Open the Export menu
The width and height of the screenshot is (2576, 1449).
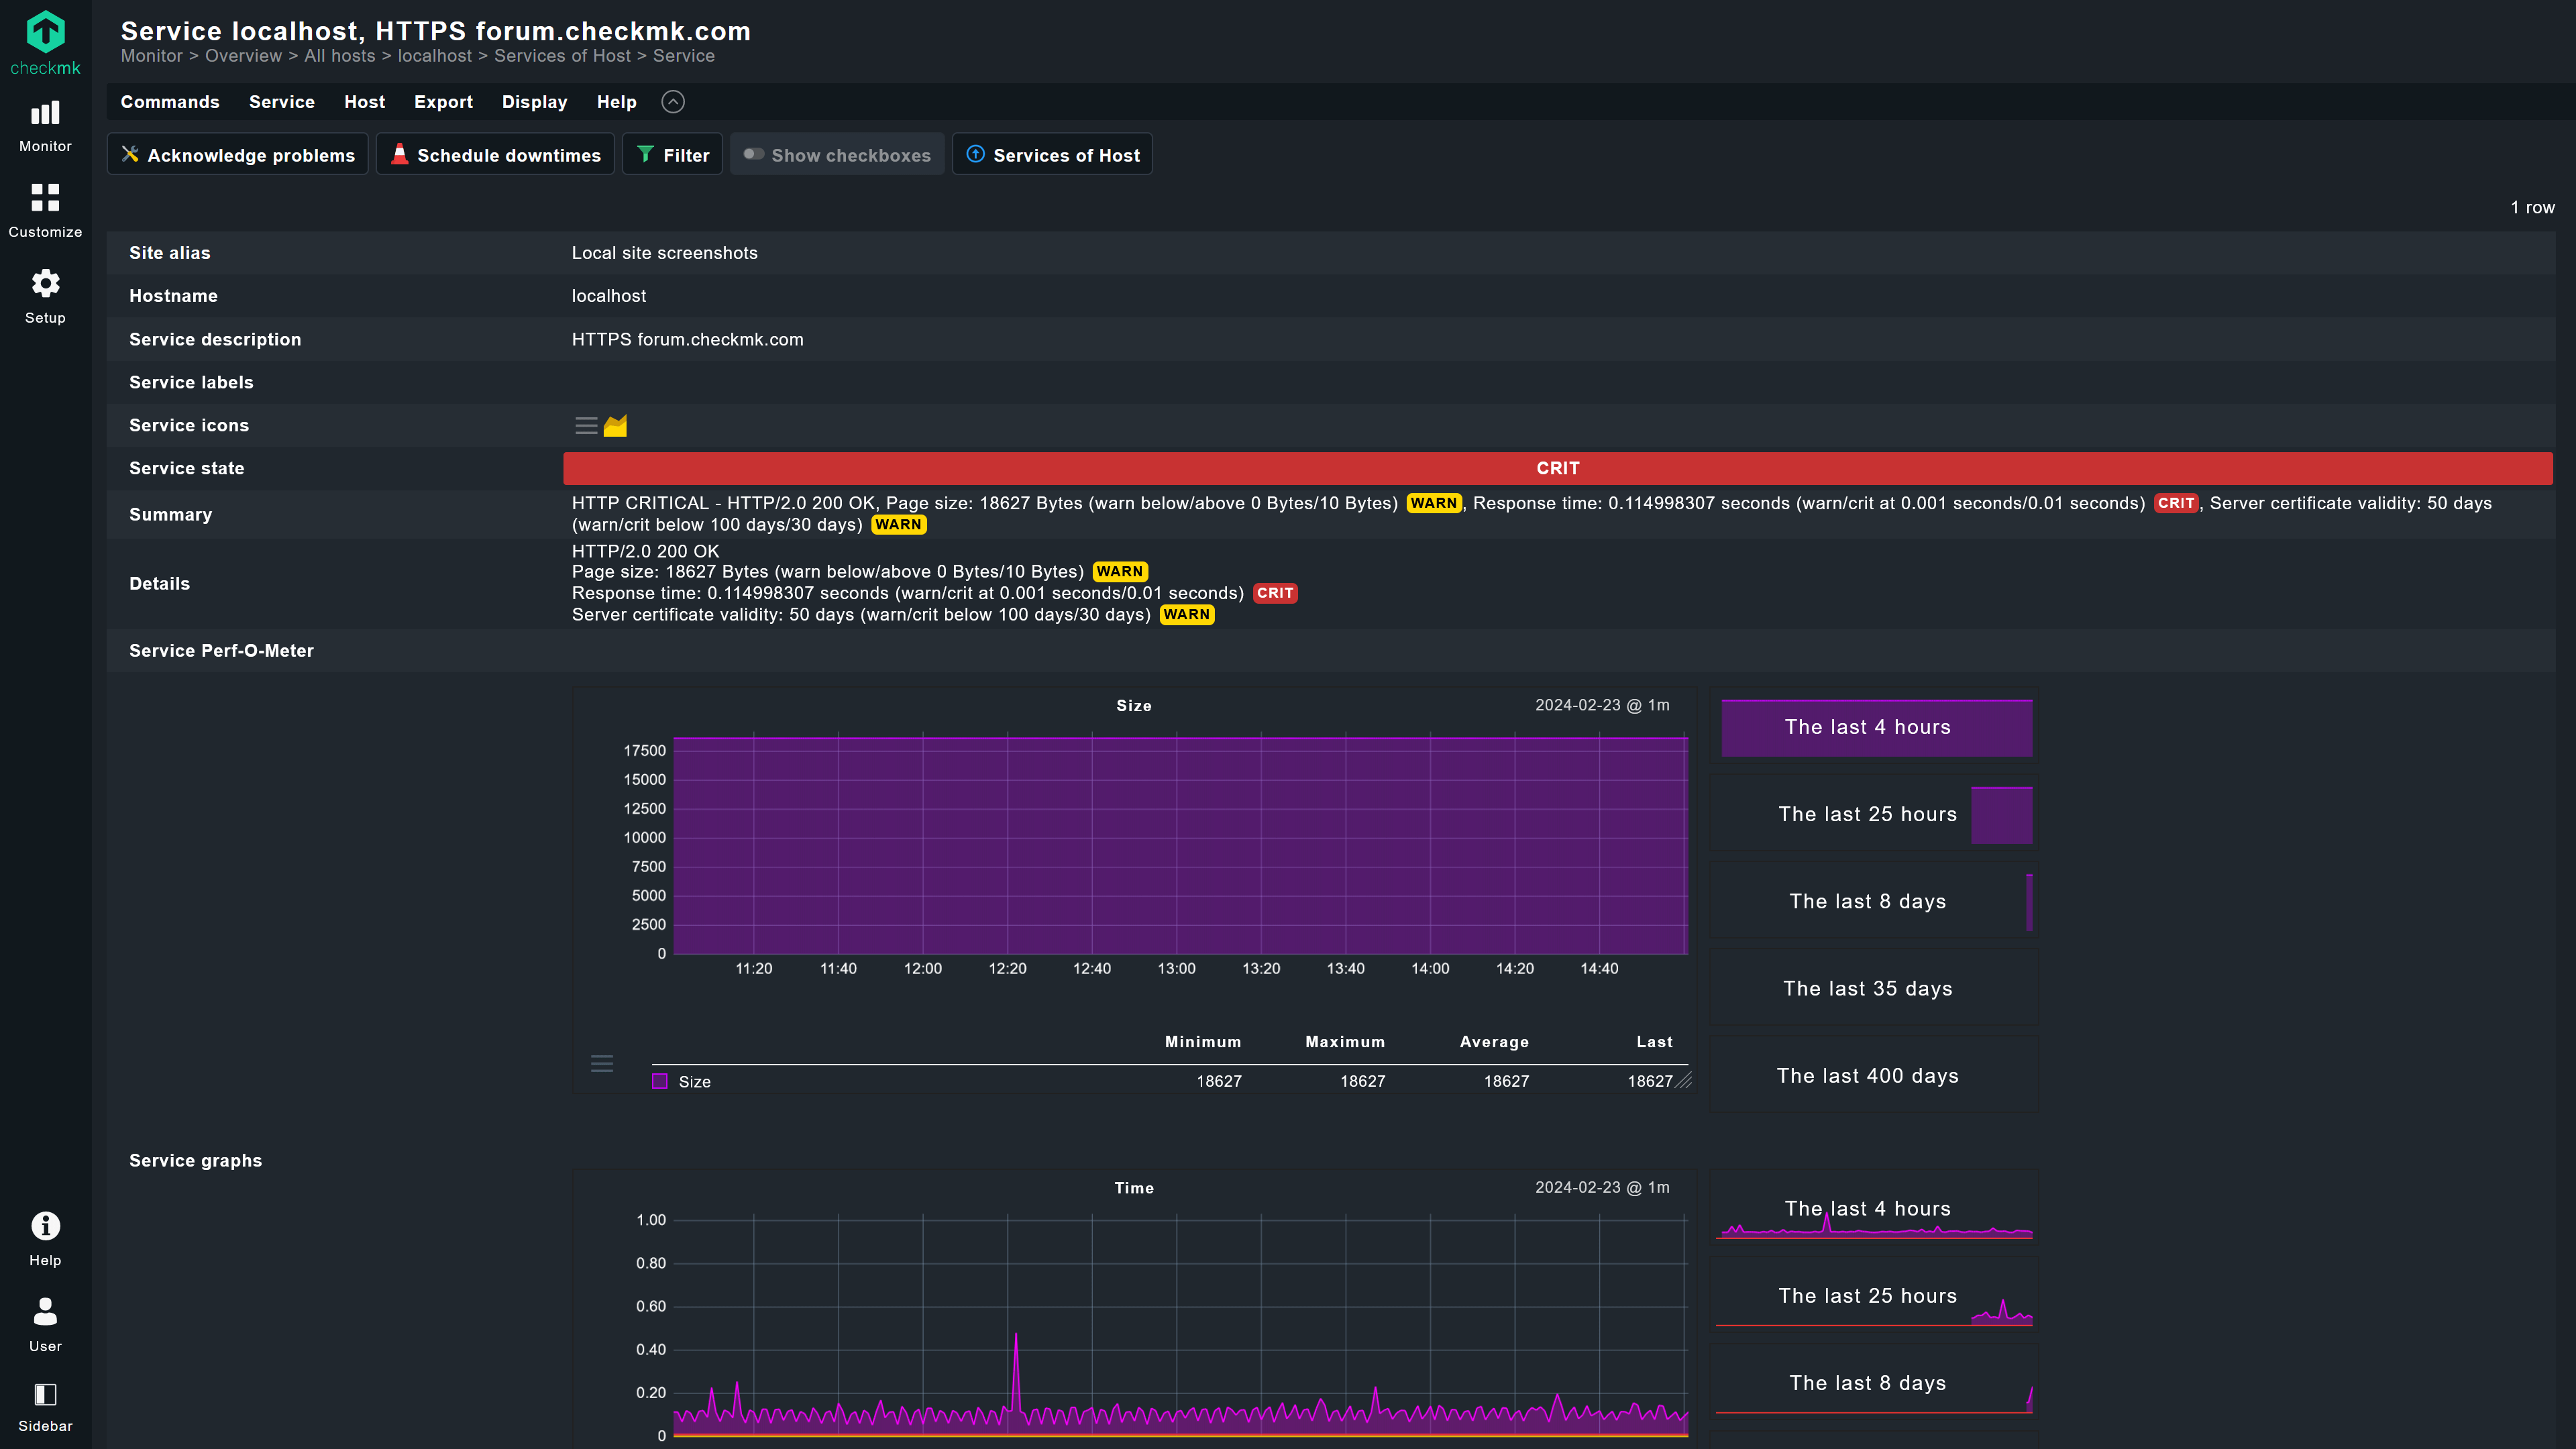[x=443, y=102]
